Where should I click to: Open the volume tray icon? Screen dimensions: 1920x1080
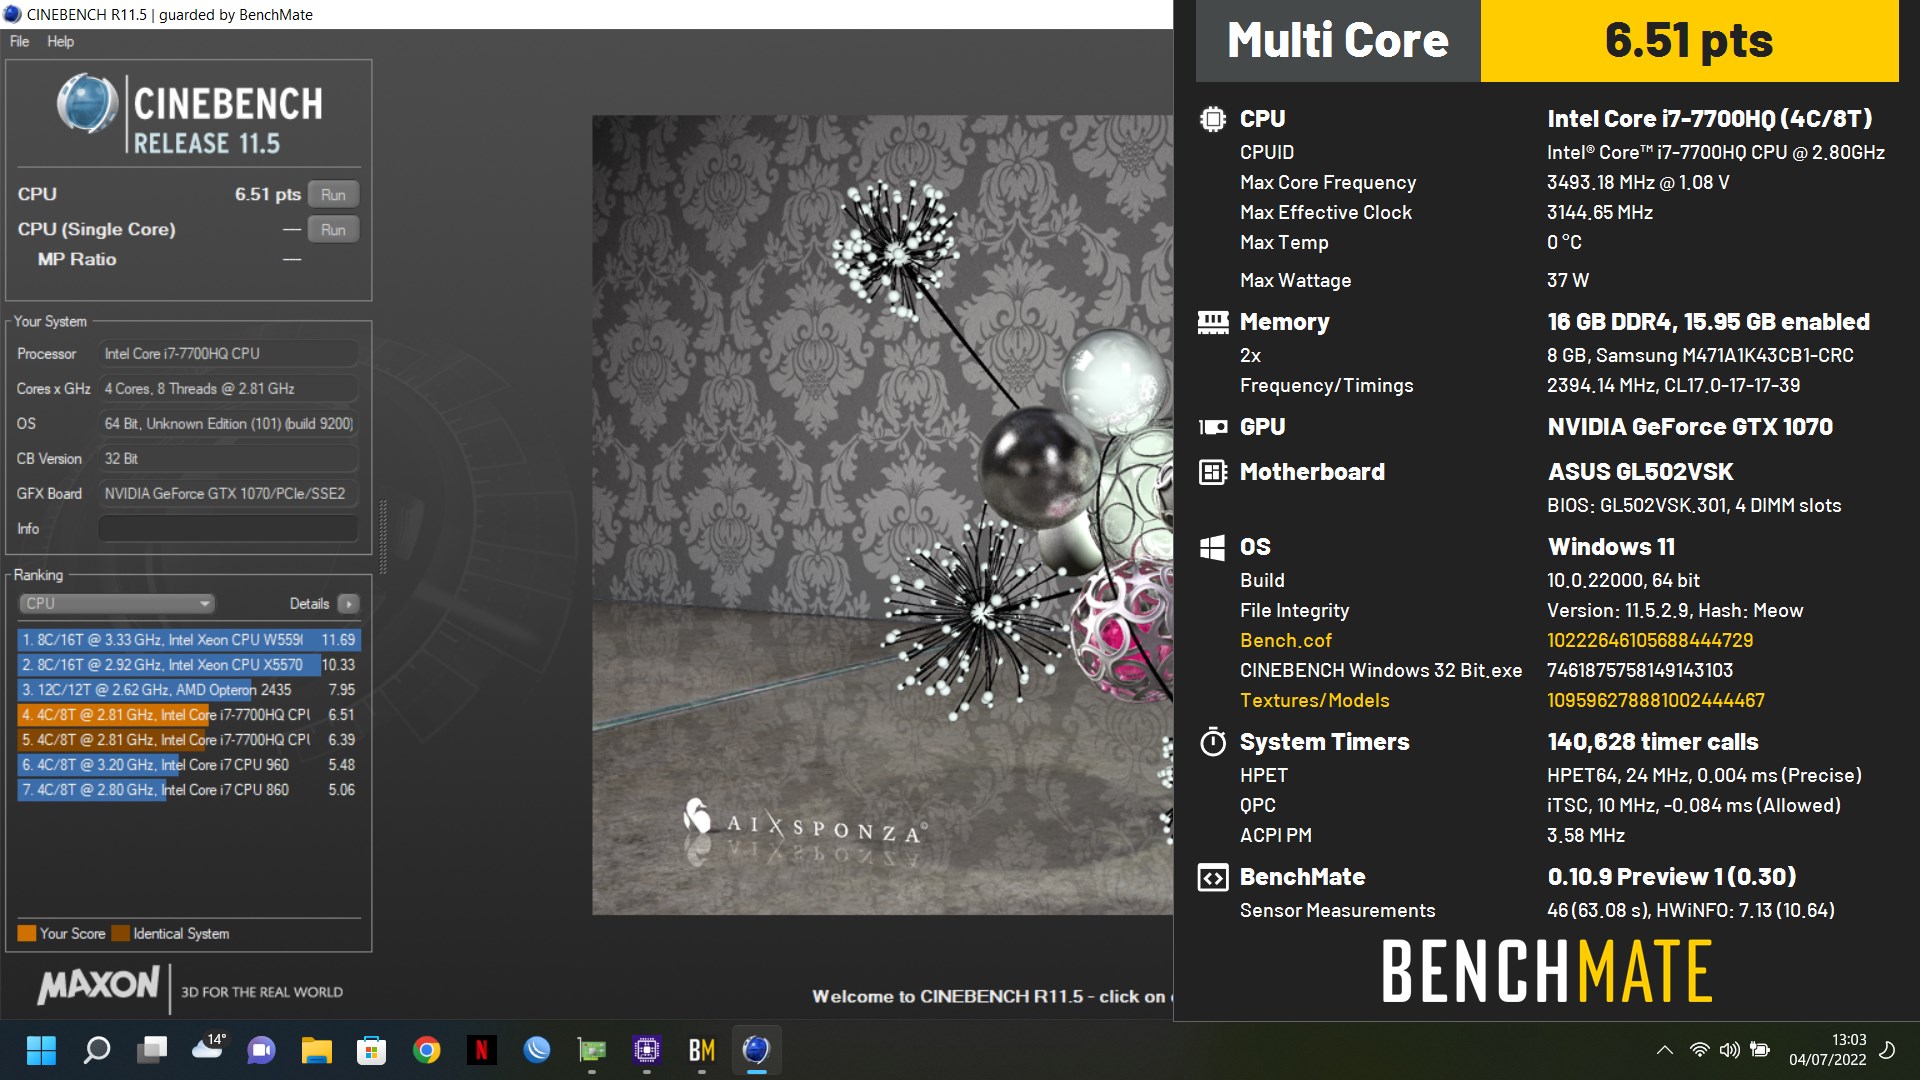1729,1050
